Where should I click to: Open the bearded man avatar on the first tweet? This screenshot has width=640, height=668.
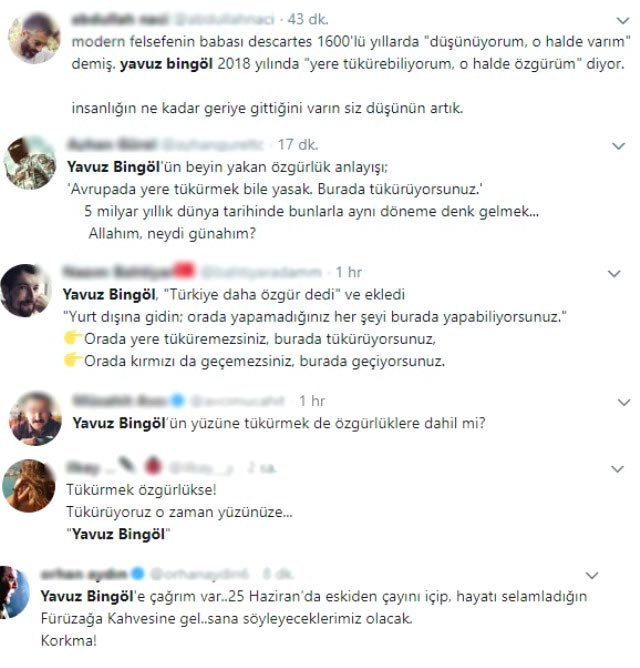coord(35,37)
